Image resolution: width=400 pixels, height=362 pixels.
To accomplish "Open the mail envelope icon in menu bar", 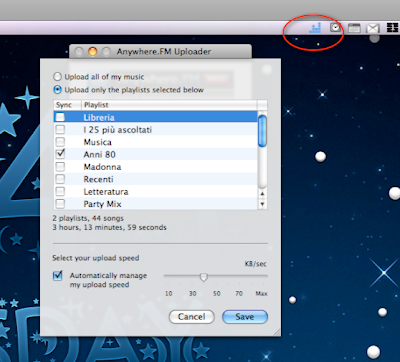I will (x=373, y=28).
